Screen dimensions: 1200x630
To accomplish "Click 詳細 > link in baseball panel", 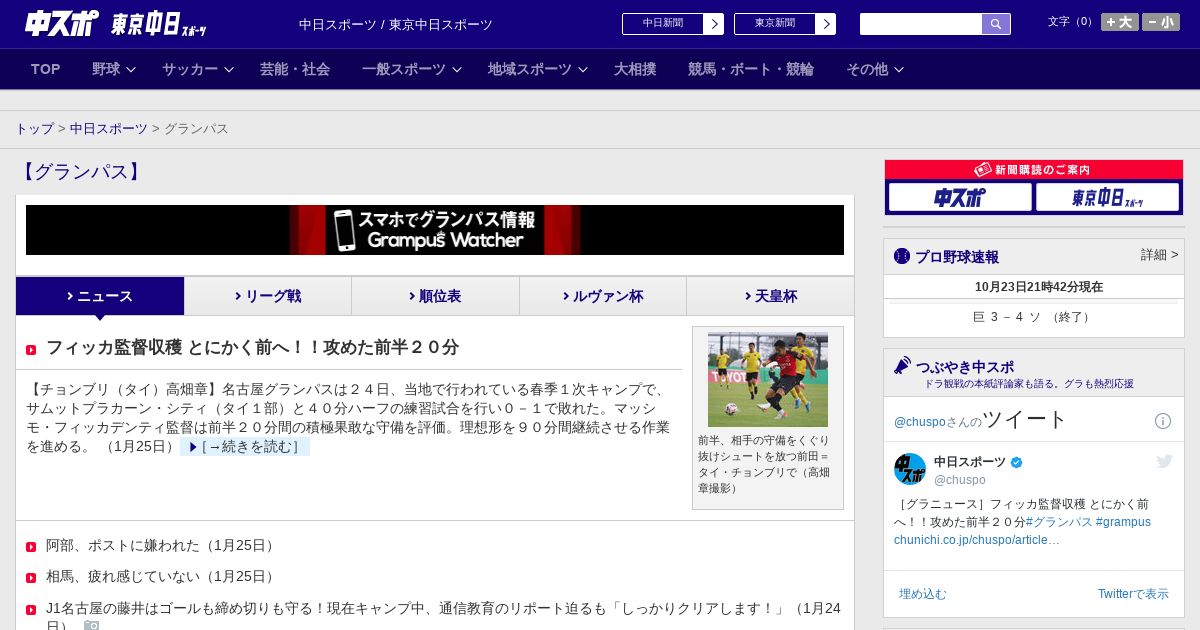I will (1159, 255).
